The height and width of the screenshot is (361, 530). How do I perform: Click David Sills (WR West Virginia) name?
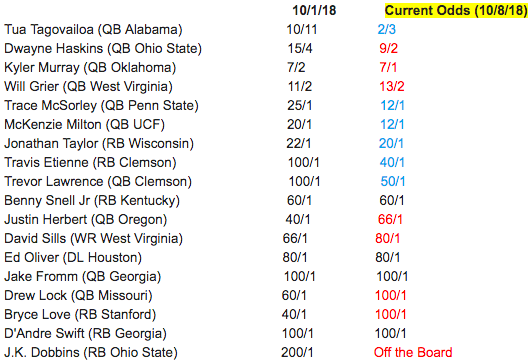click(x=93, y=238)
